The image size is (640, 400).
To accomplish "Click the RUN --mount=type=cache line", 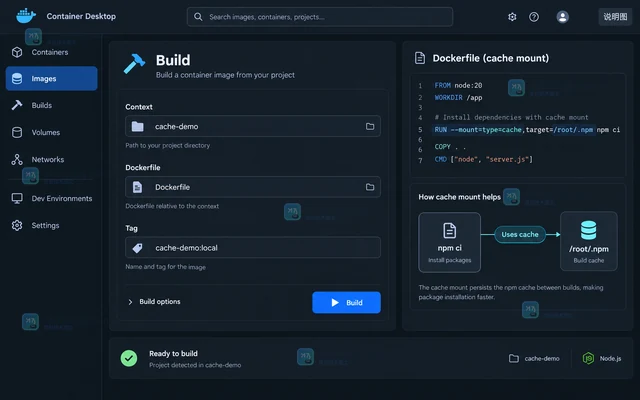I will coord(527,130).
